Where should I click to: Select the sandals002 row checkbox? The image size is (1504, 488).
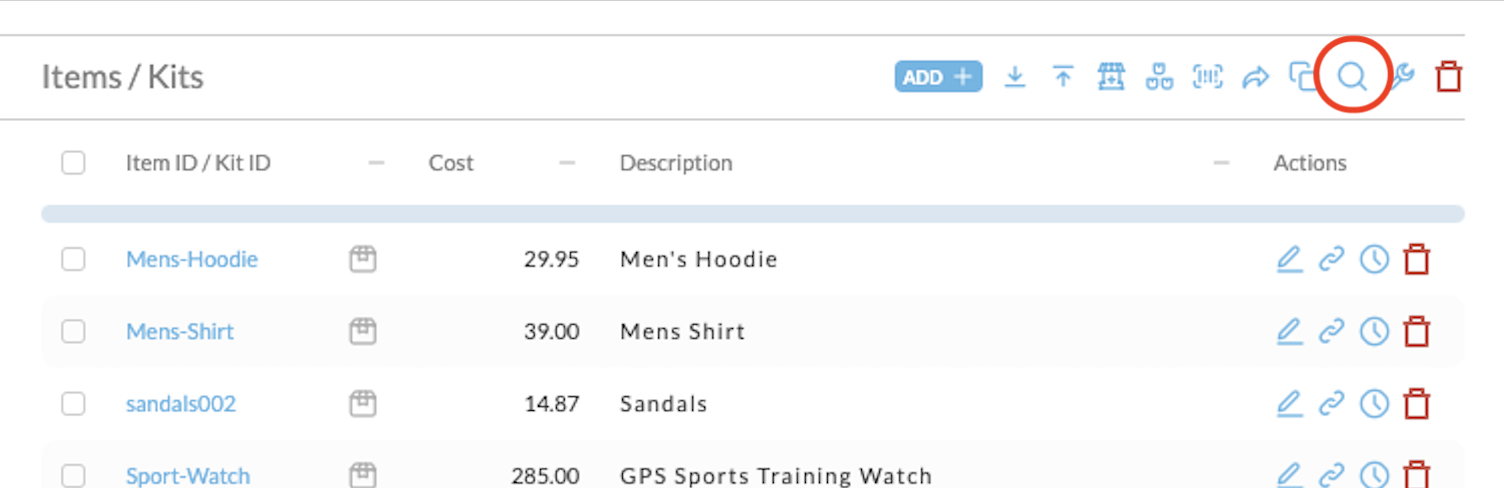coord(73,404)
